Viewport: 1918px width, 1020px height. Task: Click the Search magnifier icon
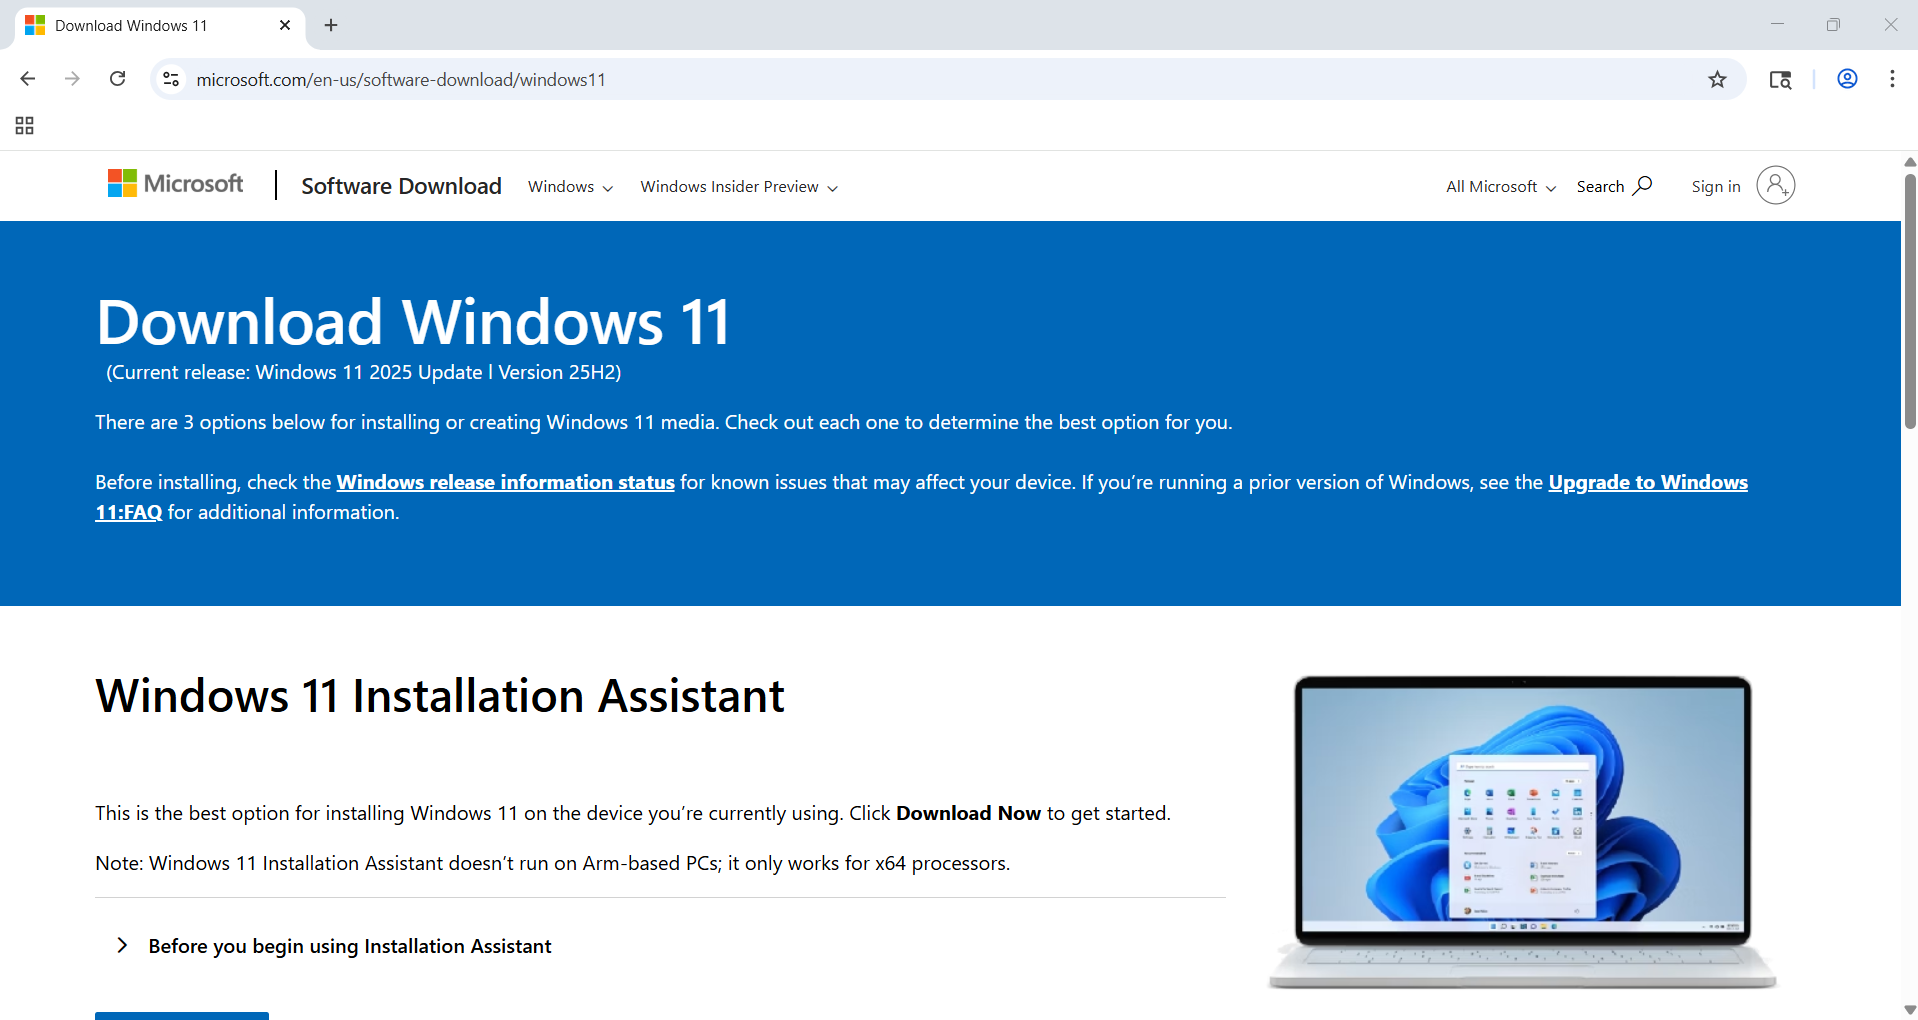tap(1642, 186)
